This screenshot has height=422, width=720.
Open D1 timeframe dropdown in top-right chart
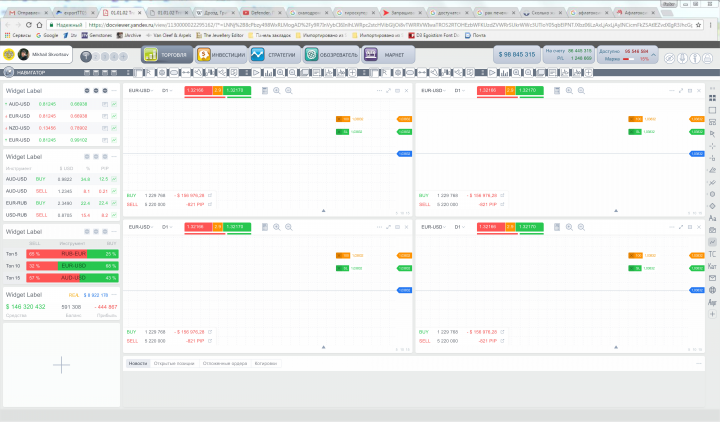click(459, 90)
